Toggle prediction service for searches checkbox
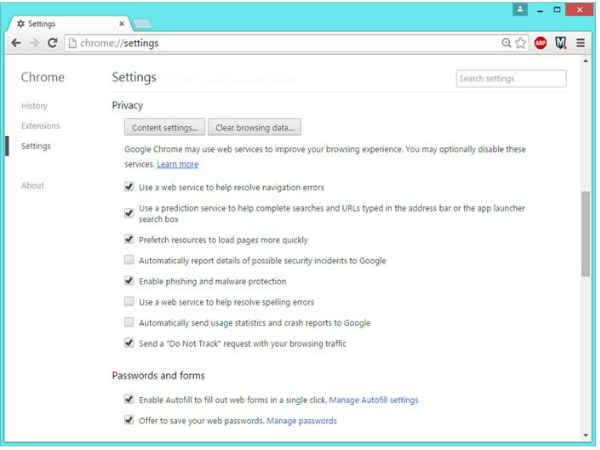Screen dimensions: 600x450 click(x=129, y=213)
